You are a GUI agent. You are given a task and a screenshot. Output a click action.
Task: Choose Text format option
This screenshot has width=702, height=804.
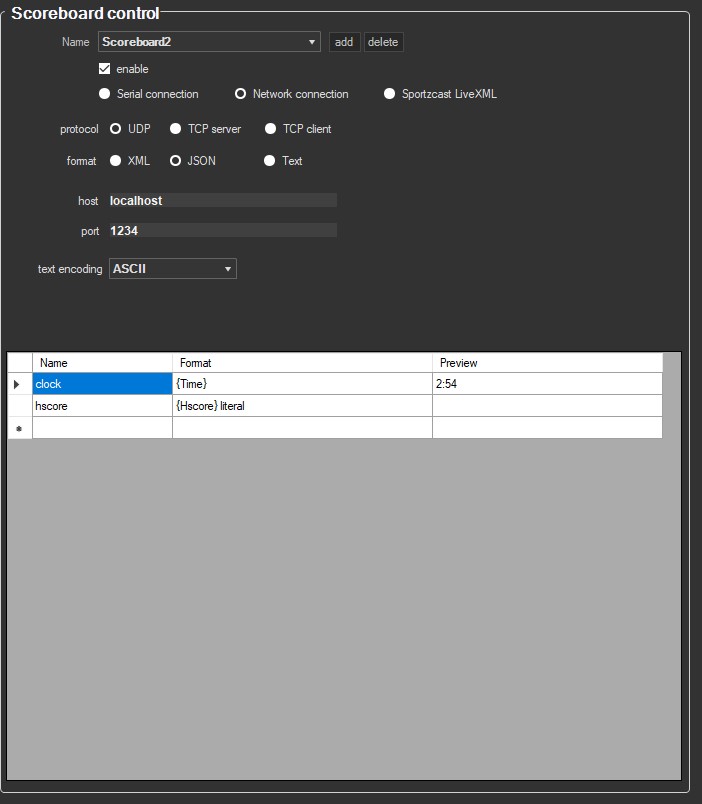[x=270, y=160]
